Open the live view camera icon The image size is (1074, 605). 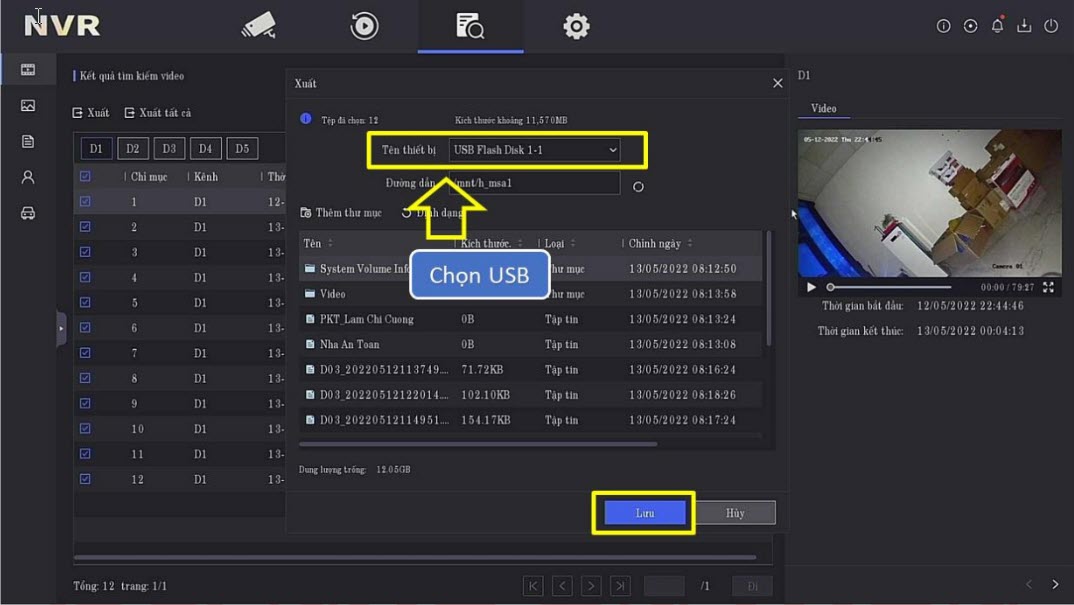click(258, 26)
